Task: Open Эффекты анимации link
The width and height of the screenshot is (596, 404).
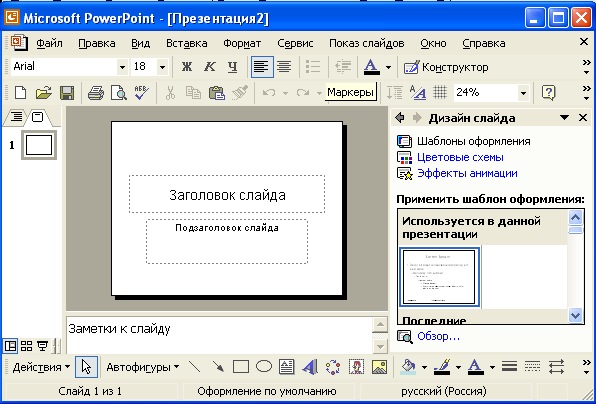Action: [467, 173]
